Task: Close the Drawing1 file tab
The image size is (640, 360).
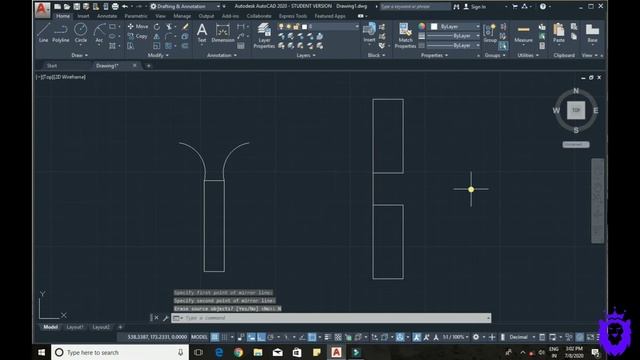Action: click(x=135, y=66)
